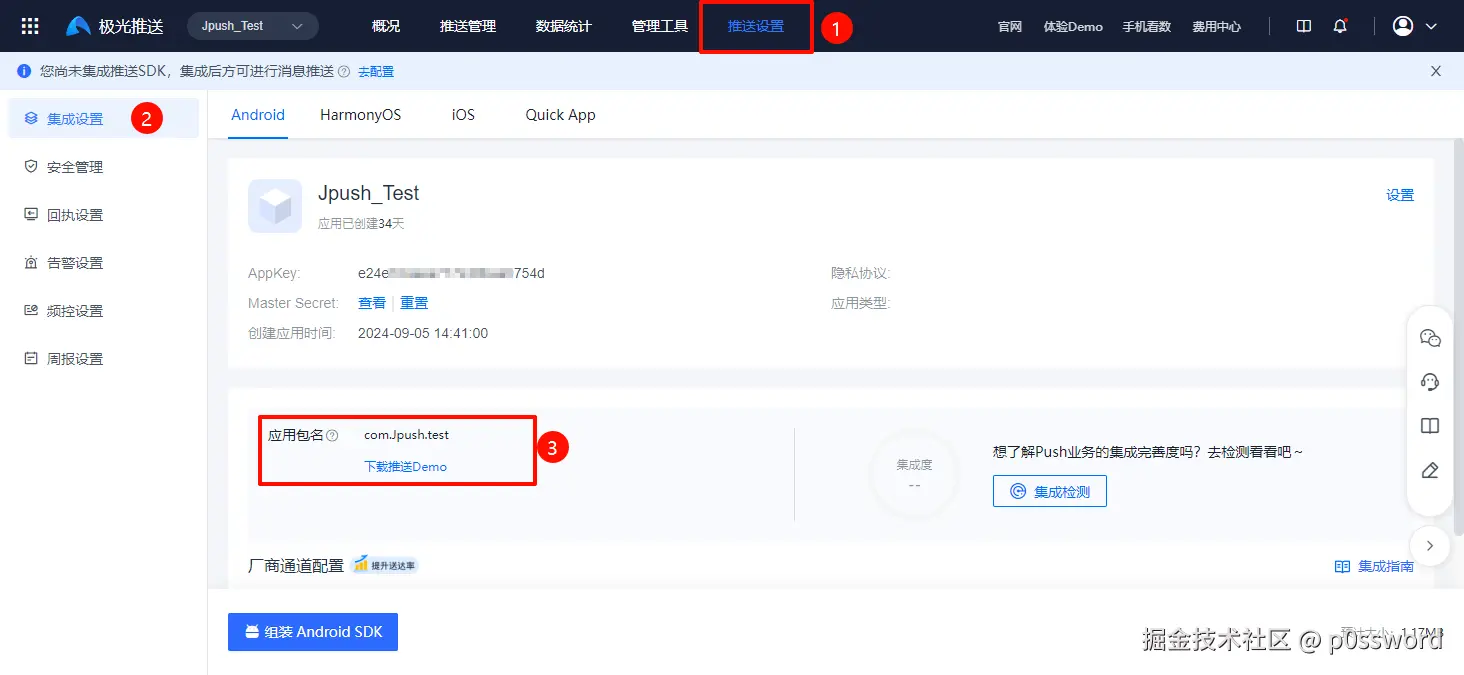Open the WeChat chat floating icon

coord(1430,338)
